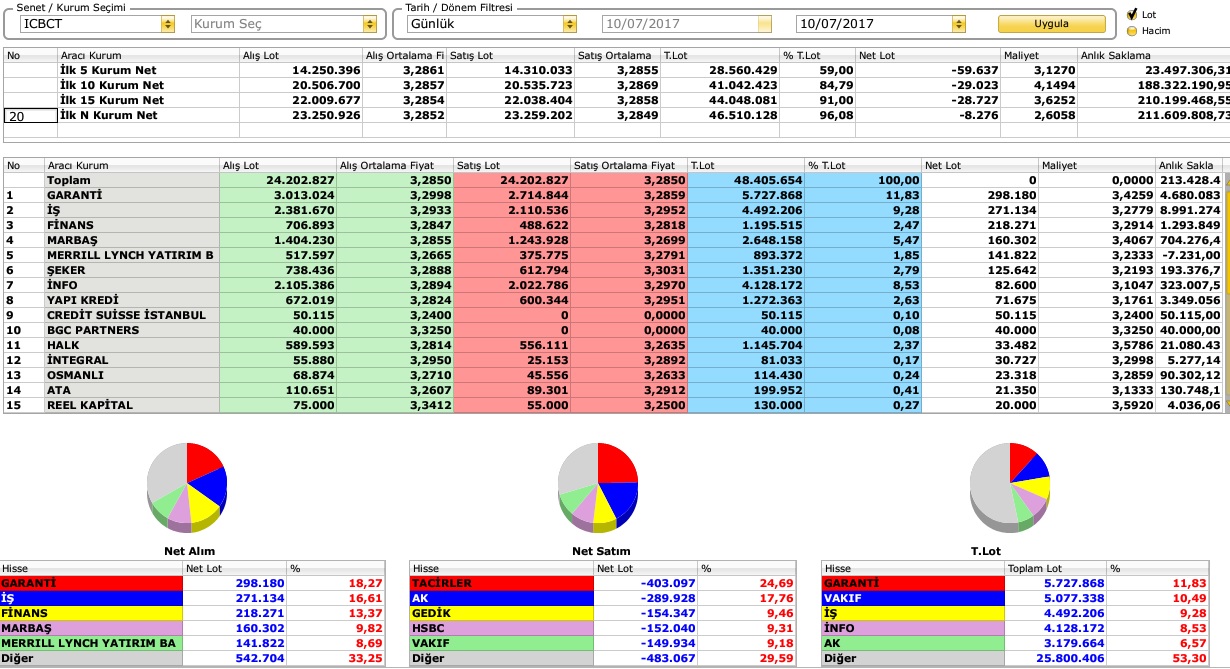The height and width of the screenshot is (669, 1230).
Task: Click the Net Alım pie chart
Action: click(x=187, y=487)
